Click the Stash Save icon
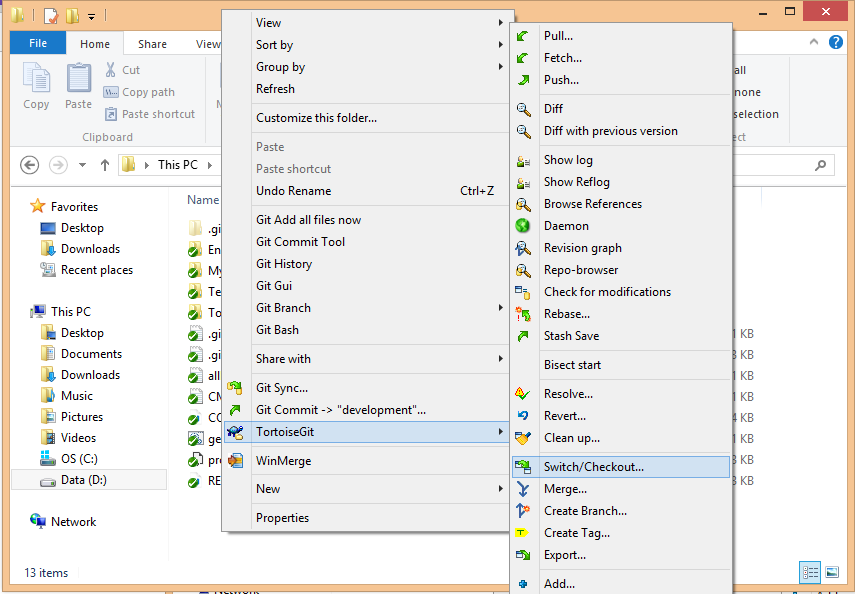This screenshot has width=855, height=594. [523, 336]
